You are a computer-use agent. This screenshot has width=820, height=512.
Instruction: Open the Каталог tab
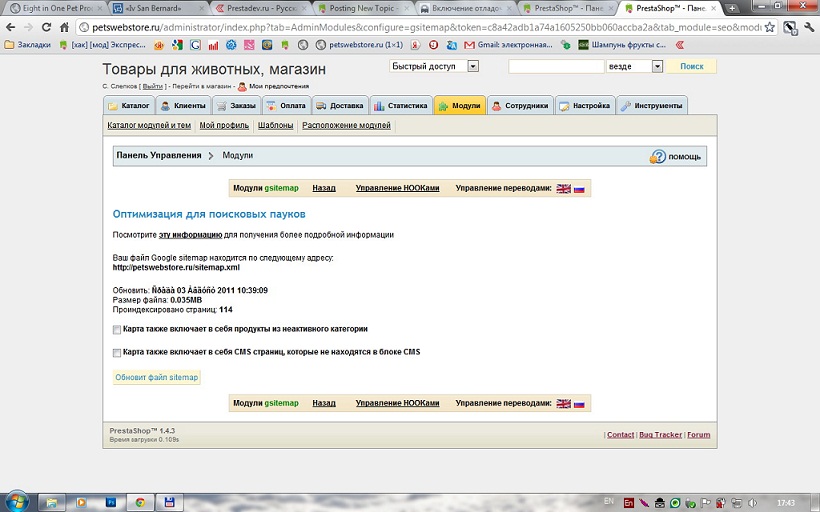point(129,105)
